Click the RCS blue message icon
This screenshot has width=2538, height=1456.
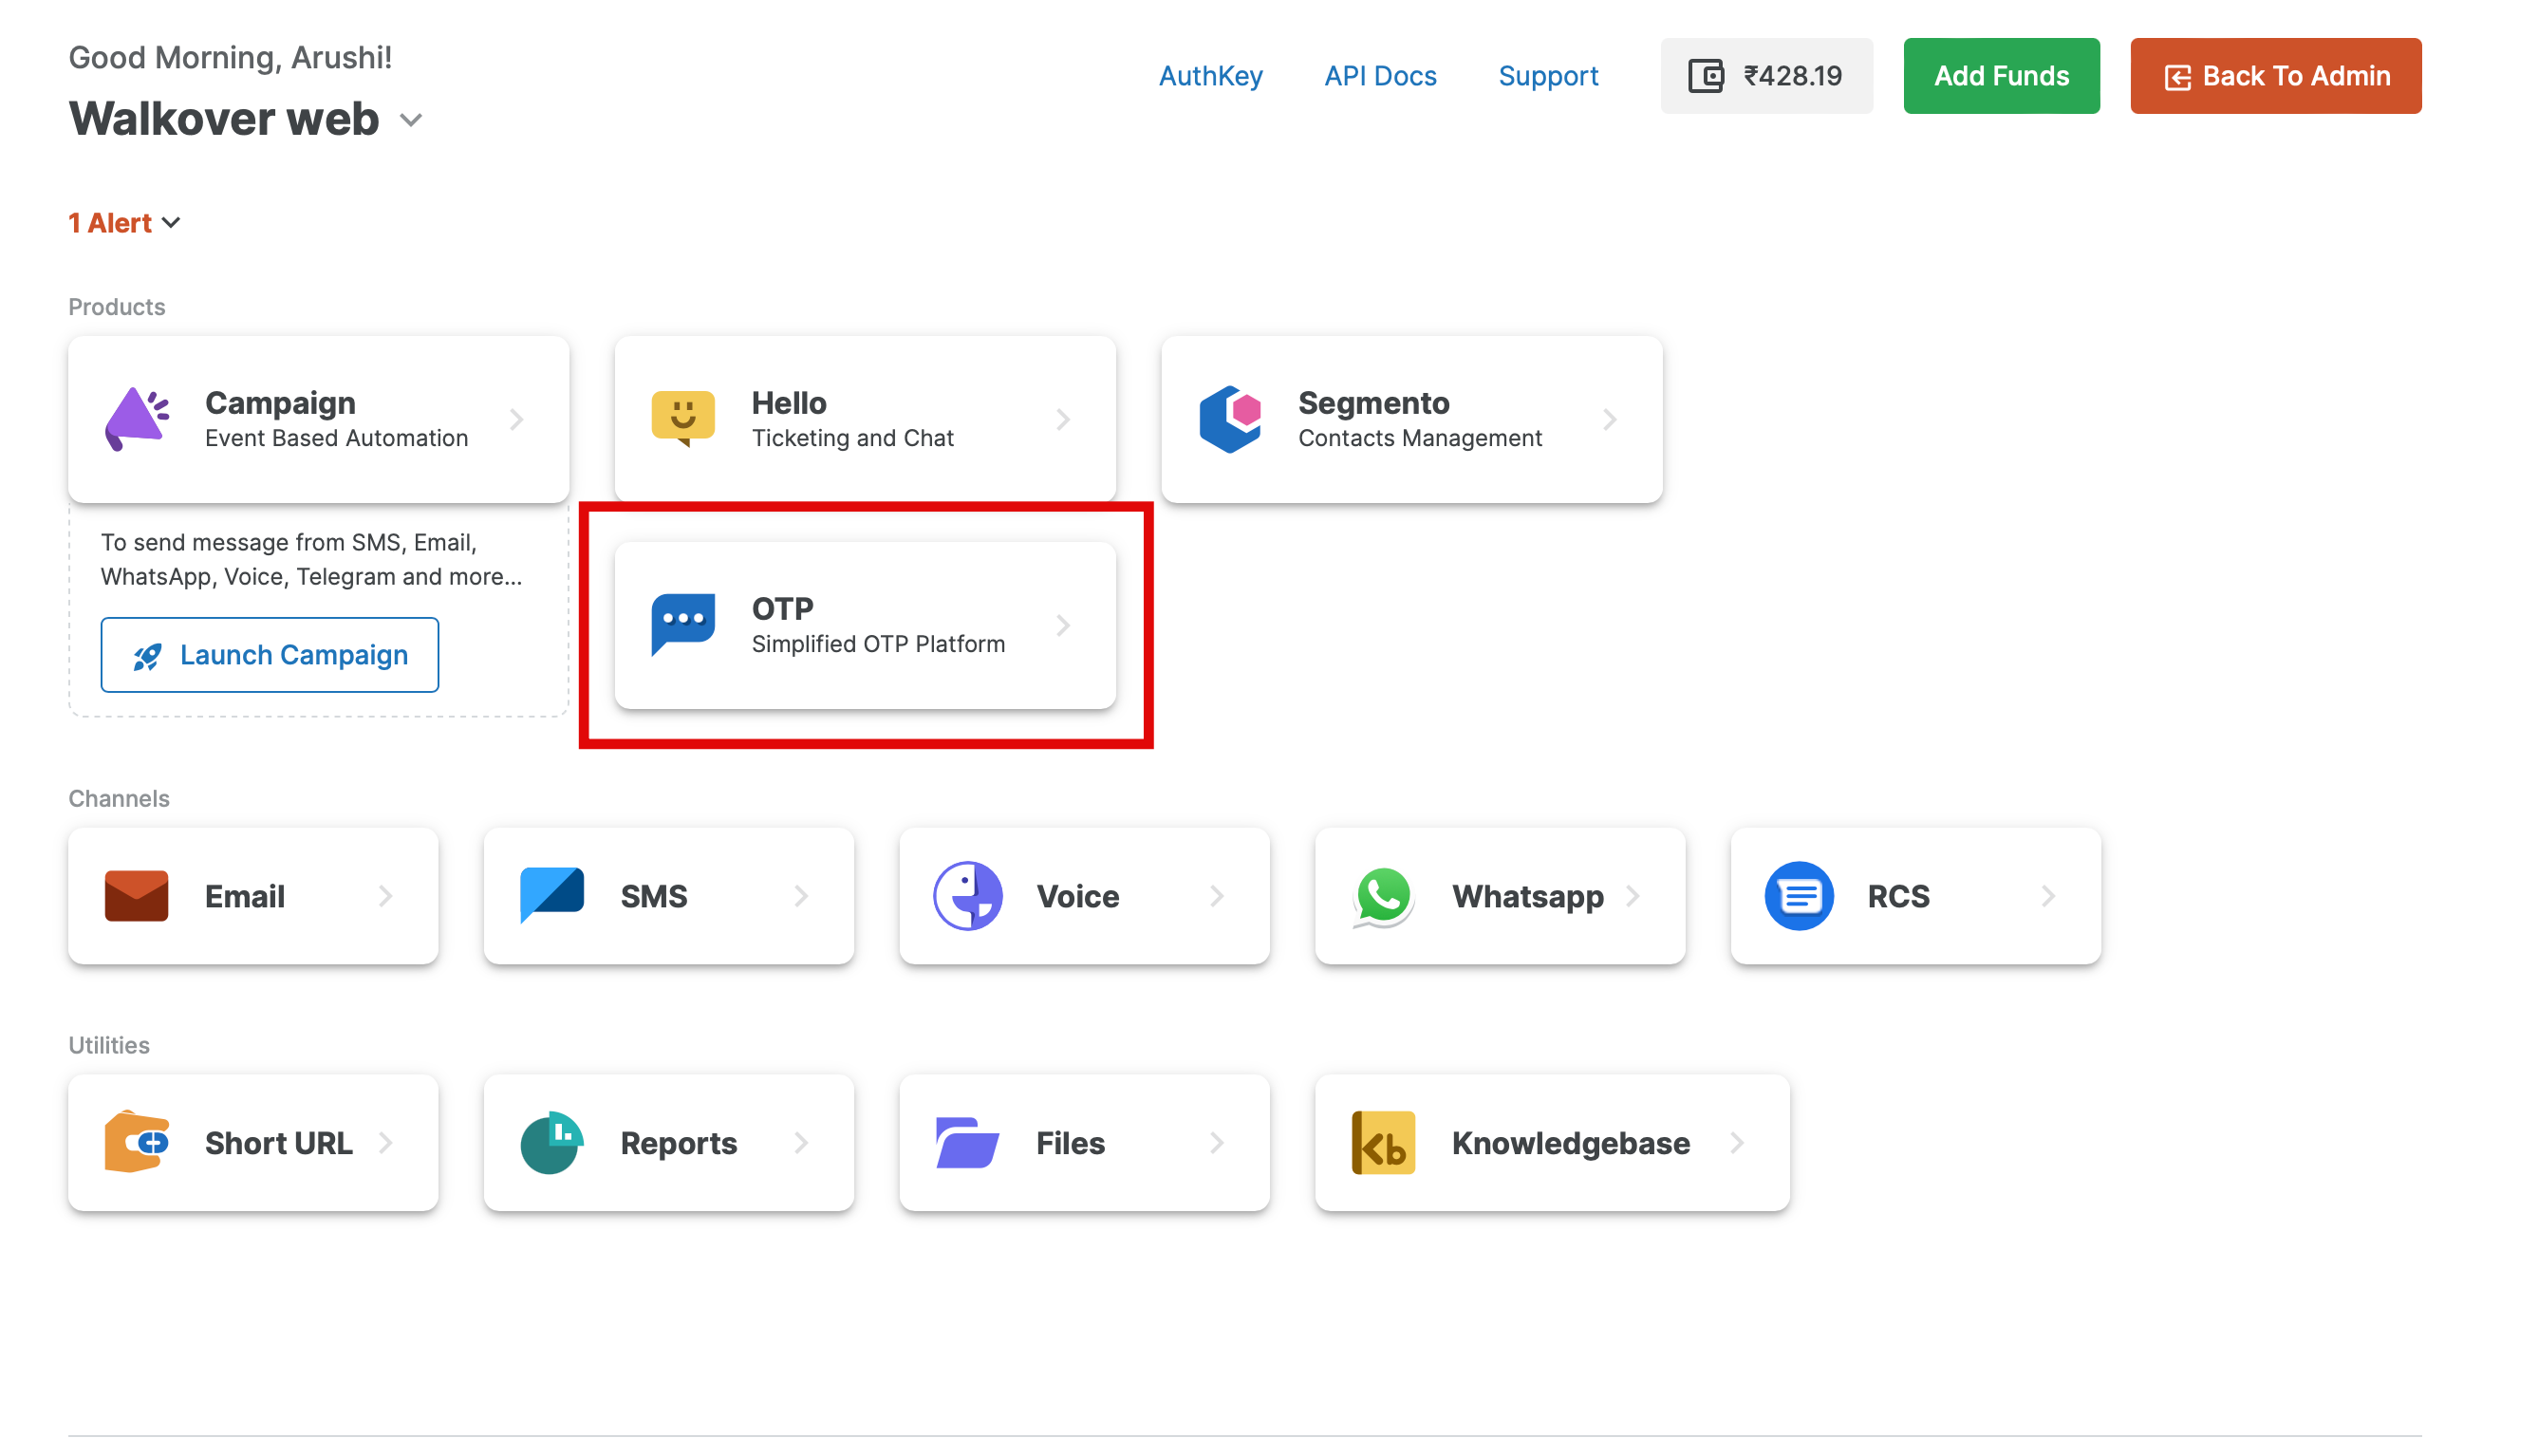[x=1799, y=896]
